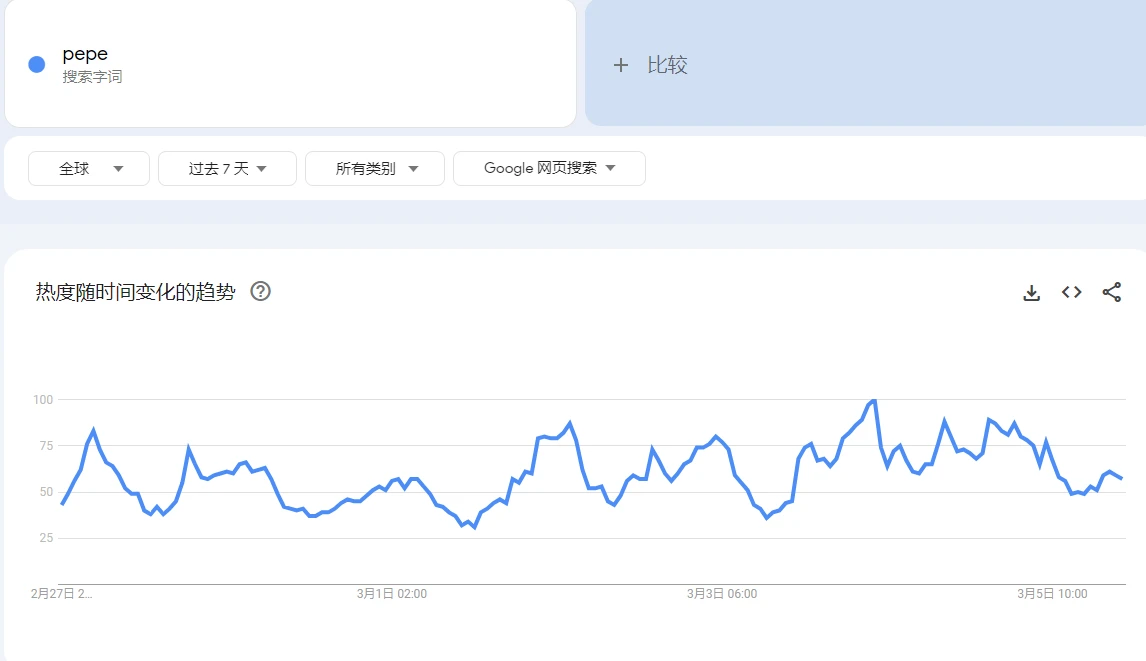Open the 全球 location dropdown
Viewport: 1146px width, 661px height.
pos(88,168)
